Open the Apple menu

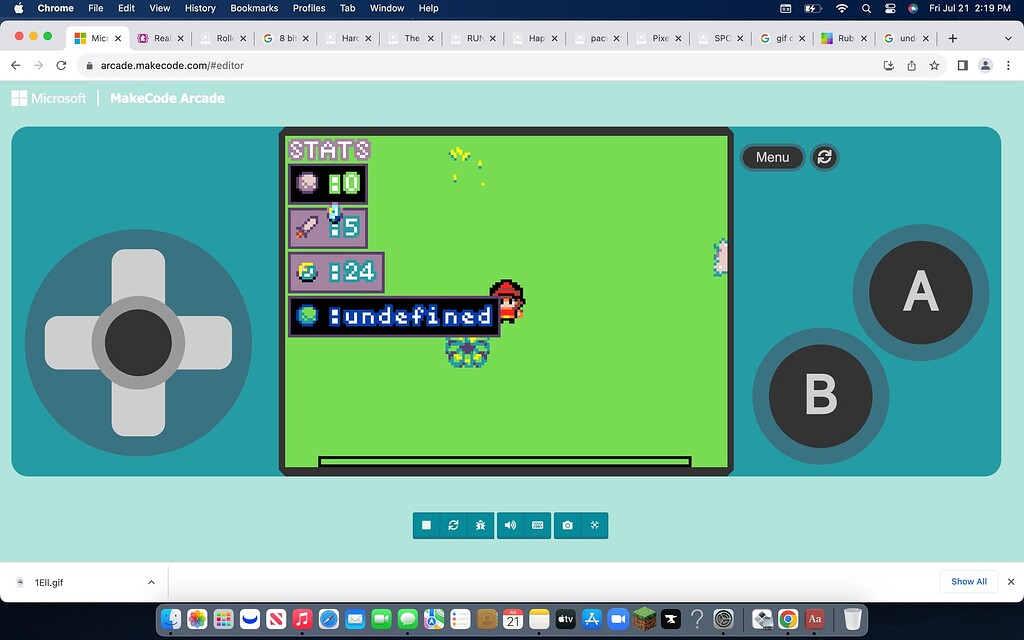(x=18, y=8)
